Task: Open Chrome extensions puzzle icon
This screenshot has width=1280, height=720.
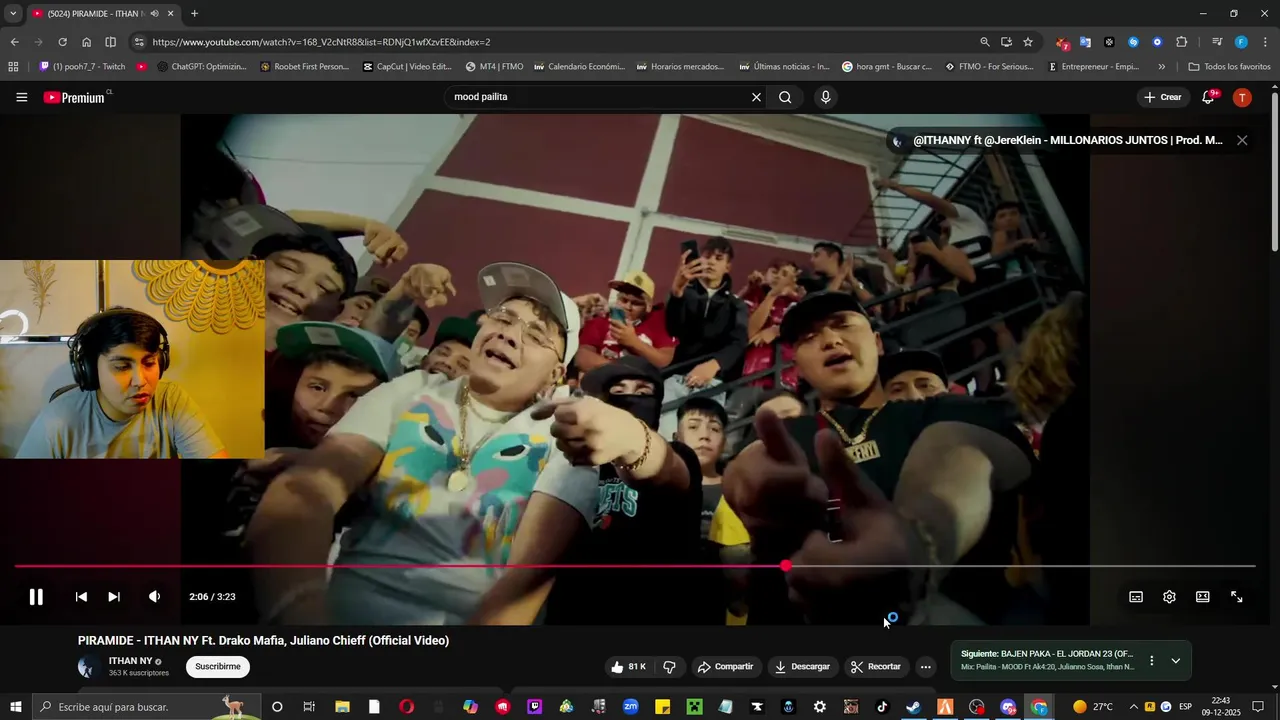Action: (1181, 42)
